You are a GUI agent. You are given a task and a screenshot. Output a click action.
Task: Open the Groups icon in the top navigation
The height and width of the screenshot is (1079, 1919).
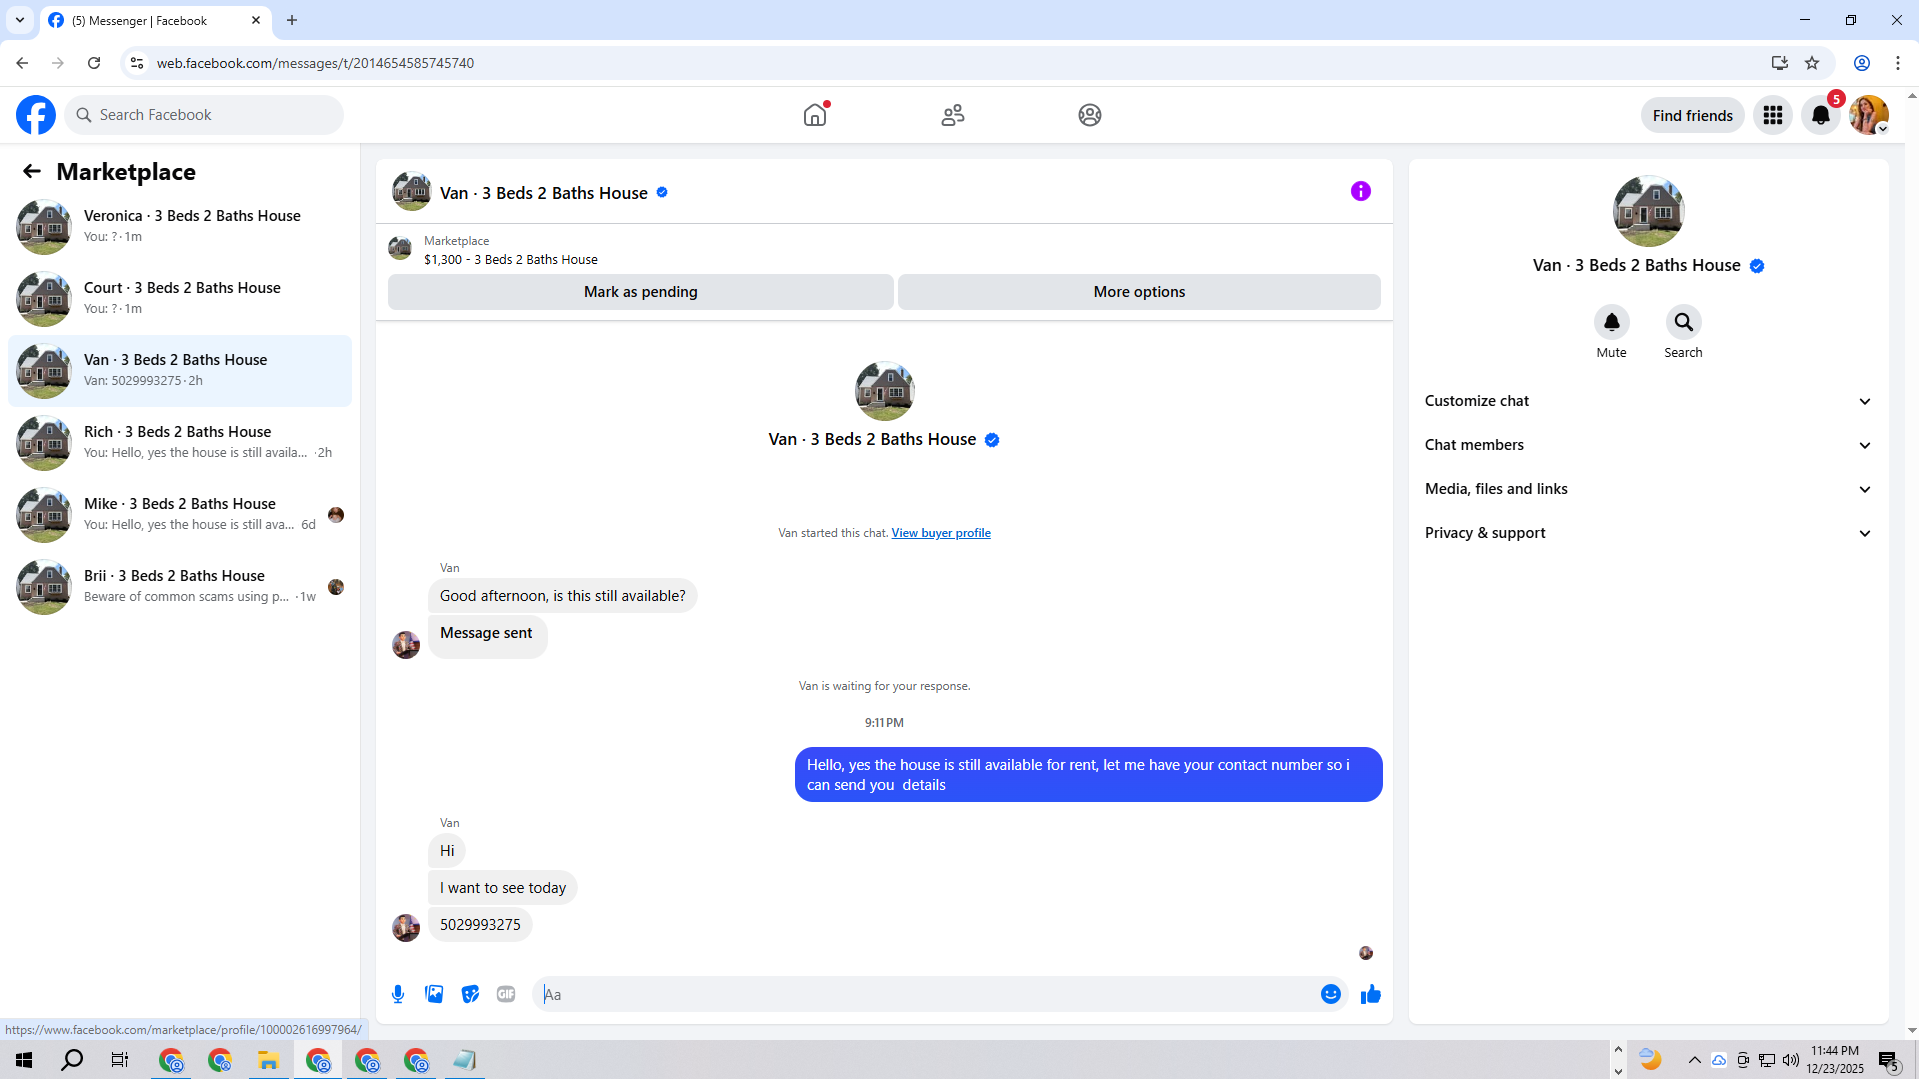(x=1090, y=115)
